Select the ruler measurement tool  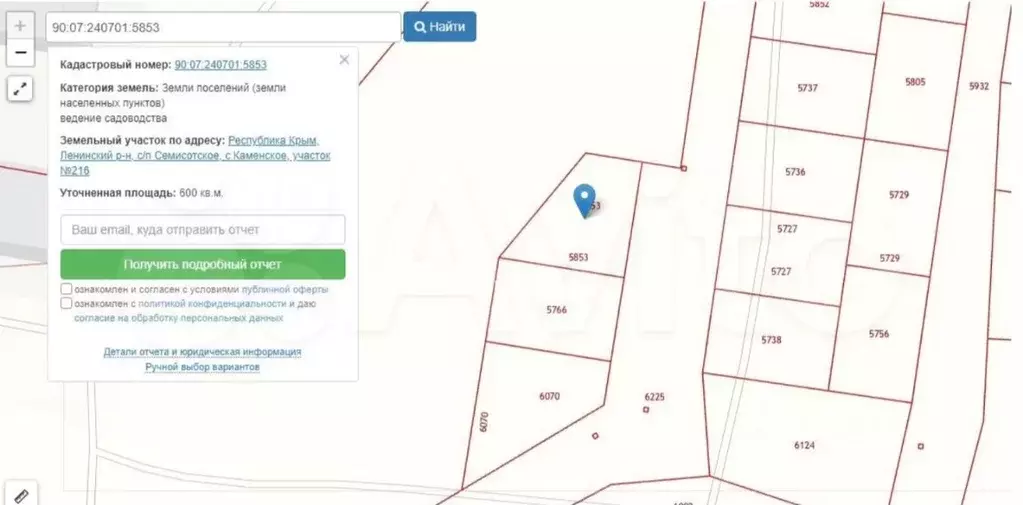pyautogui.click(x=20, y=494)
